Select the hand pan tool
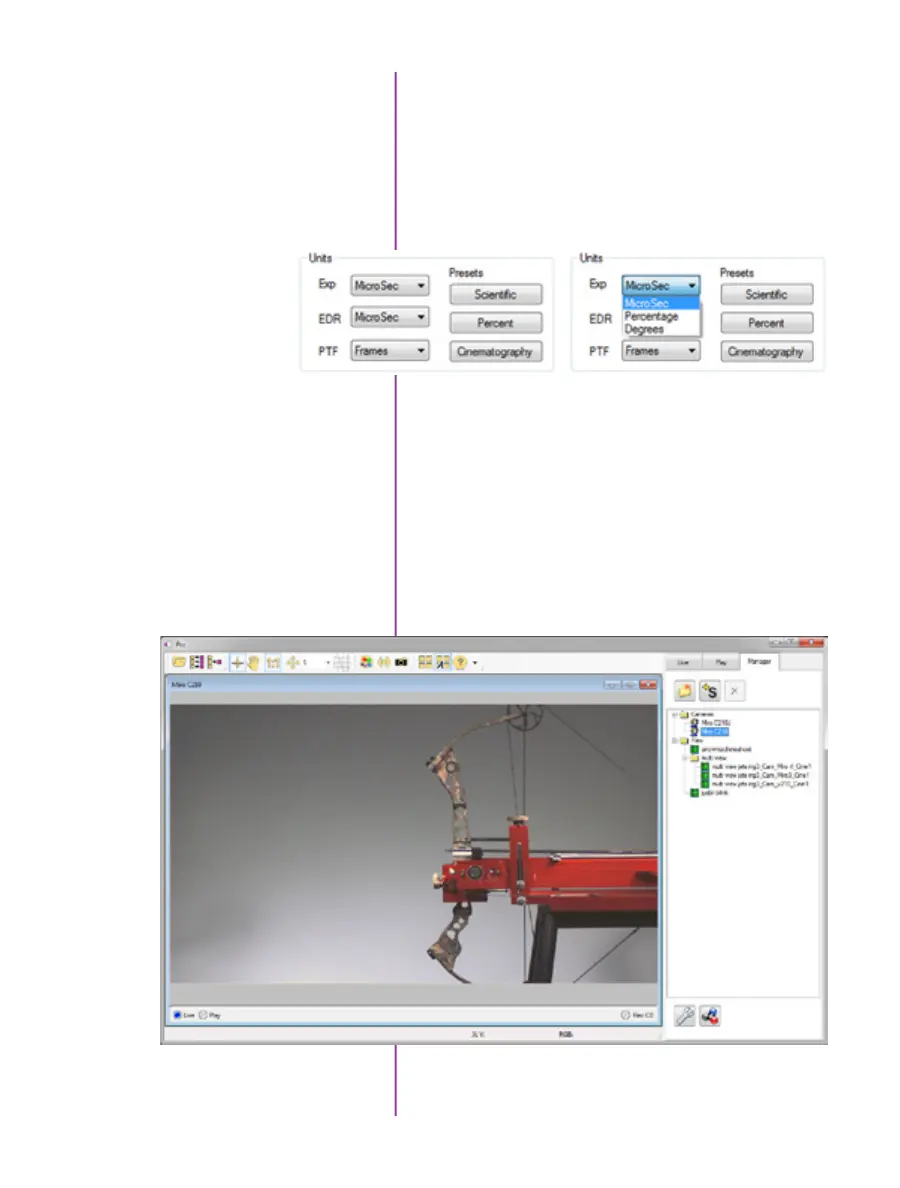 point(253,662)
